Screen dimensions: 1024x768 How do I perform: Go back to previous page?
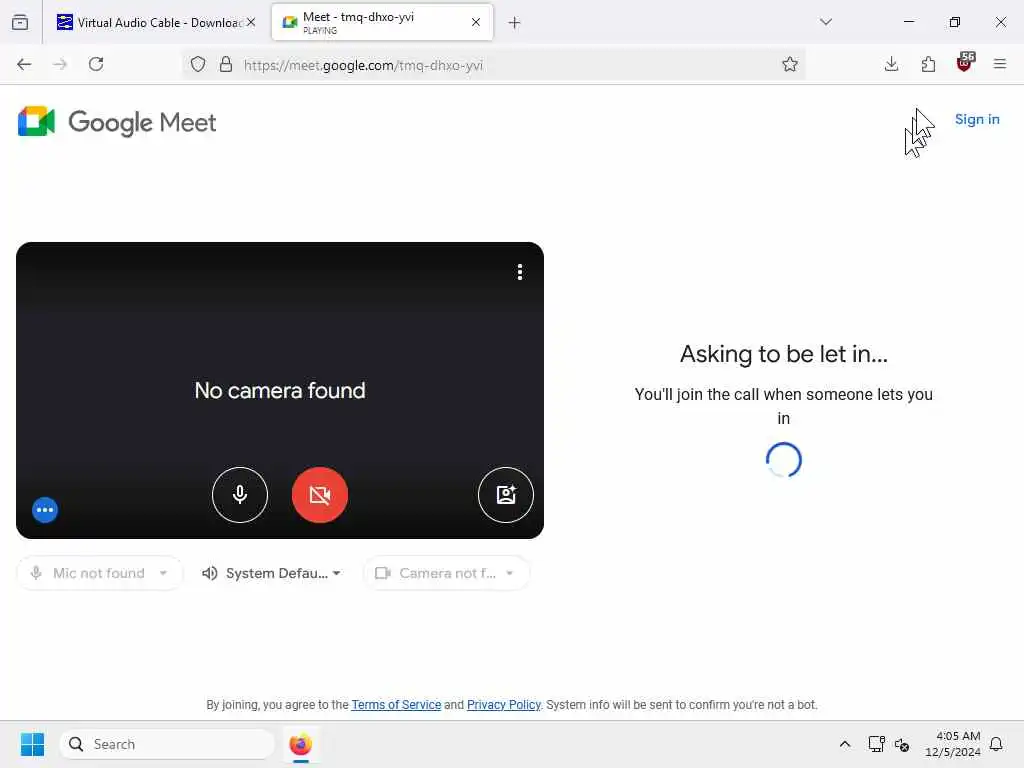[x=24, y=64]
